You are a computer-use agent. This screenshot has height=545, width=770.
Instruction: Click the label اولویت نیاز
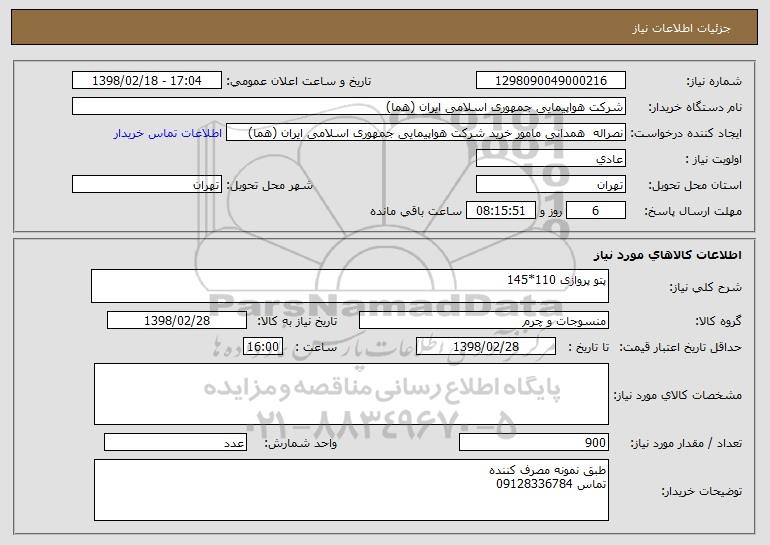(x=714, y=160)
